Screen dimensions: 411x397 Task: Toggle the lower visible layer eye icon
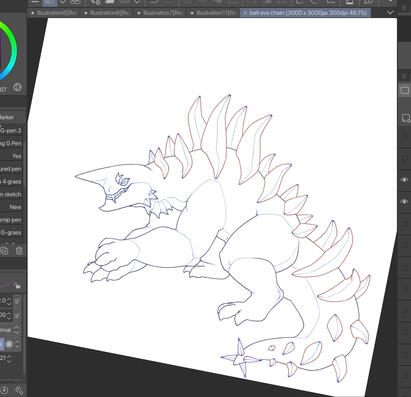[x=404, y=202]
